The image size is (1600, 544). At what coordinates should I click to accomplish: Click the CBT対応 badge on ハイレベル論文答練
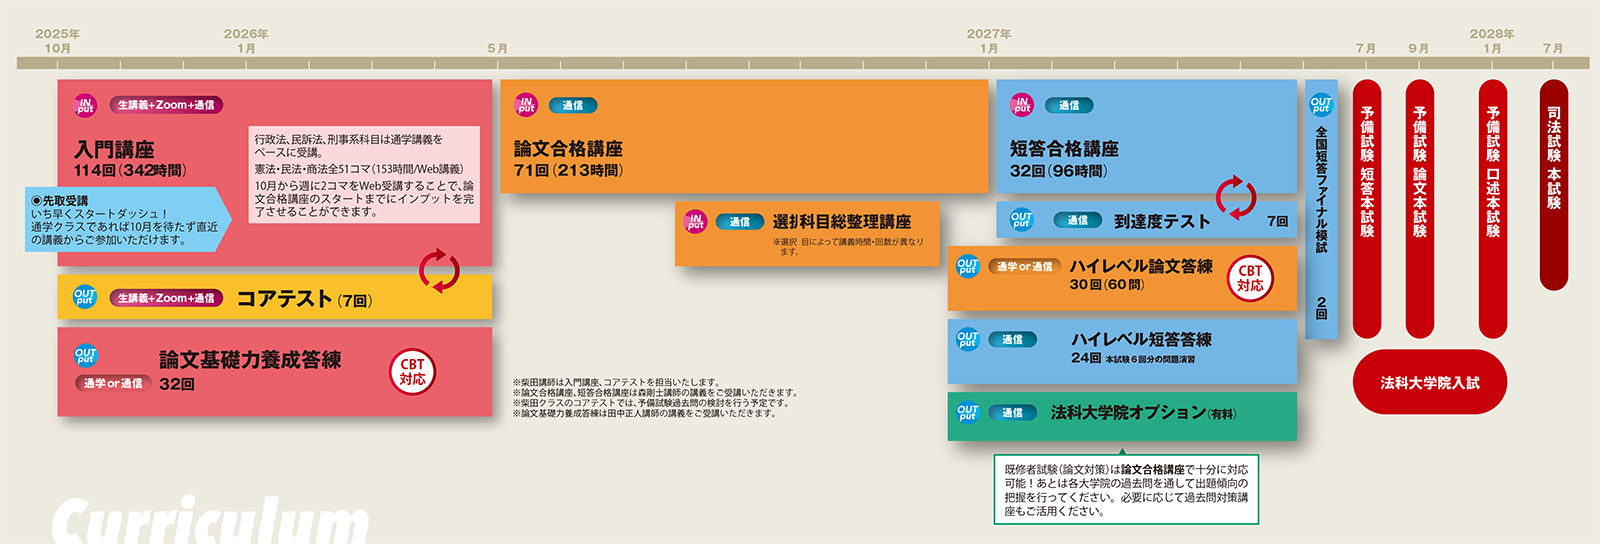tap(1250, 278)
